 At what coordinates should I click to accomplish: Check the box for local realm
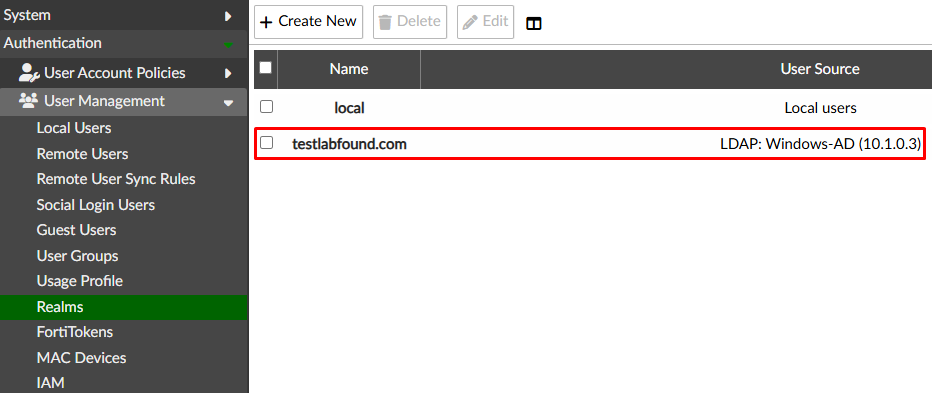coord(267,107)
